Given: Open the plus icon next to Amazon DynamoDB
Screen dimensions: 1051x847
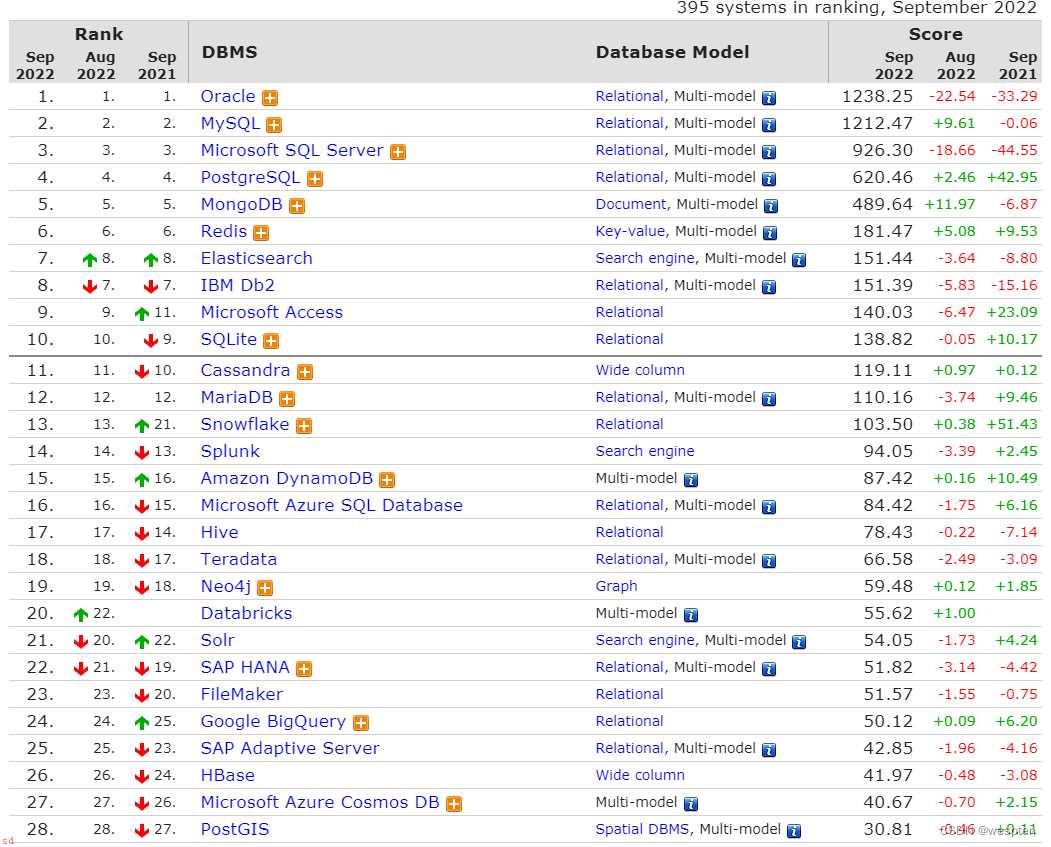Looking at the screenshot, I should click(387, 479).
